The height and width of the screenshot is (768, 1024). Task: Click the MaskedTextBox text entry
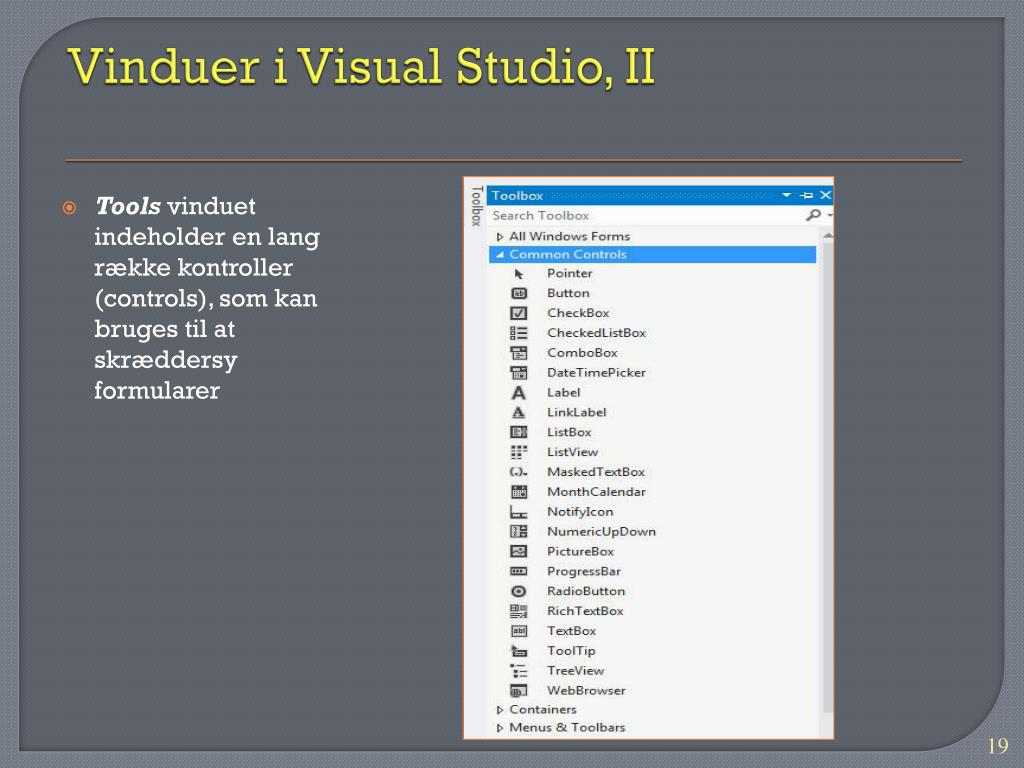tap(596, 472)
